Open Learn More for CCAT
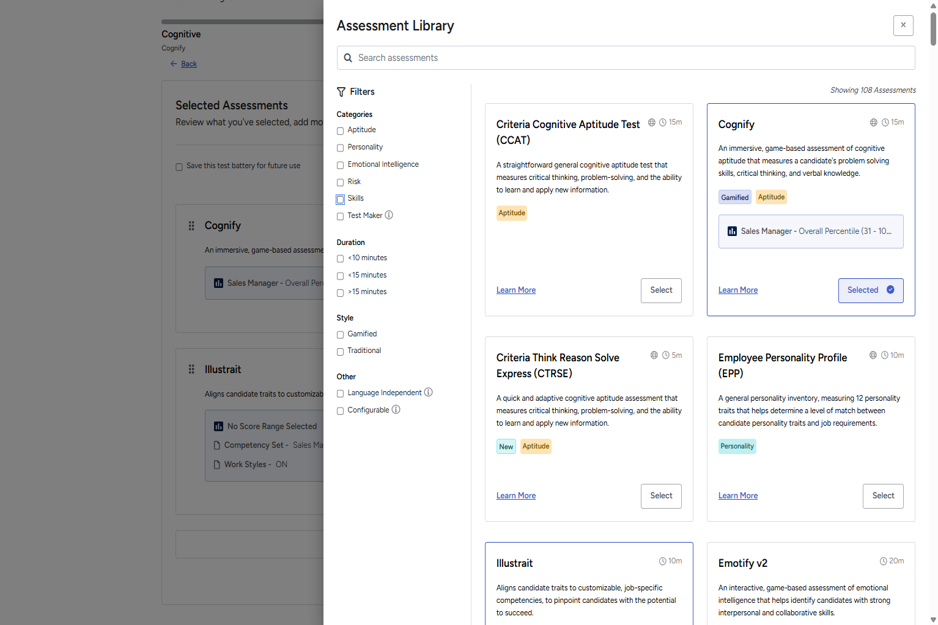 point(516,290)
